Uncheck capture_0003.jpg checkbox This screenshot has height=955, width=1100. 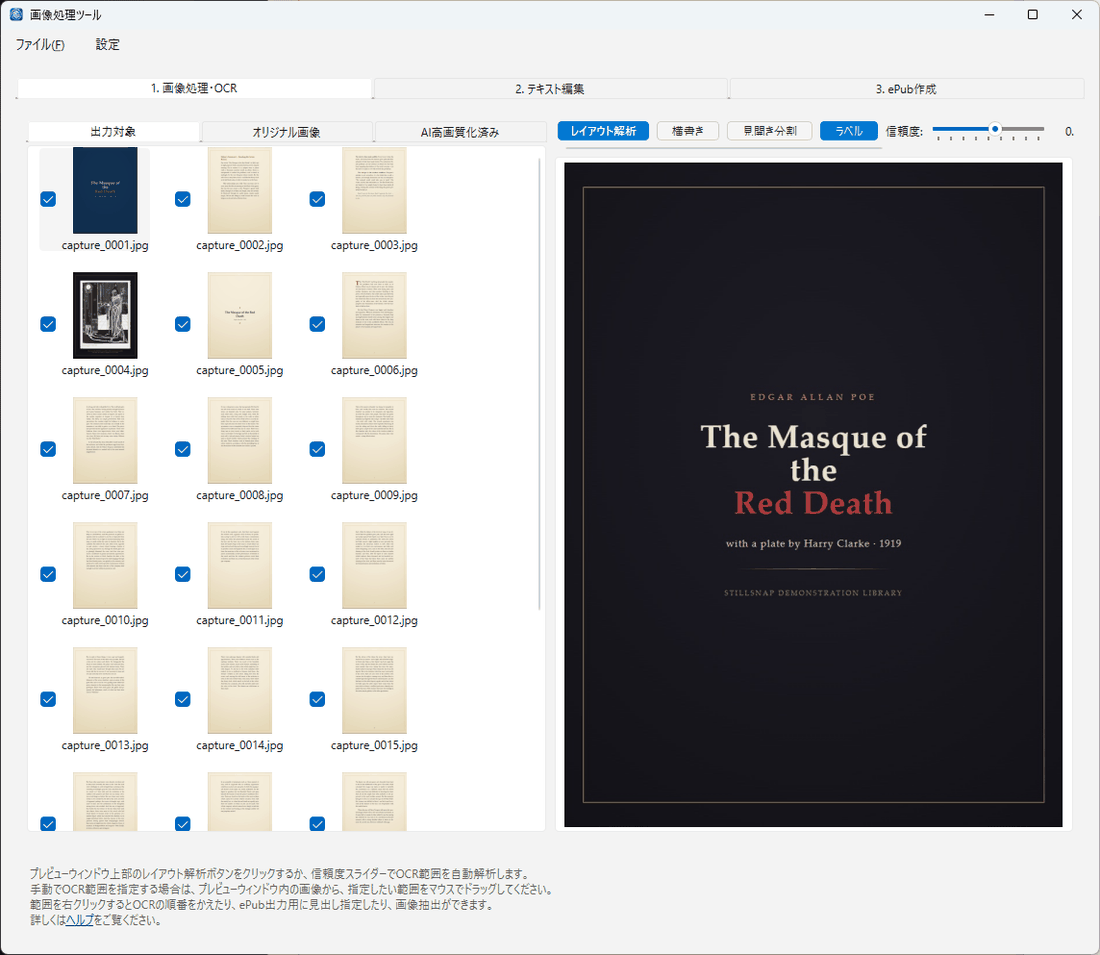pyautogui.click(x=318, y=199)
